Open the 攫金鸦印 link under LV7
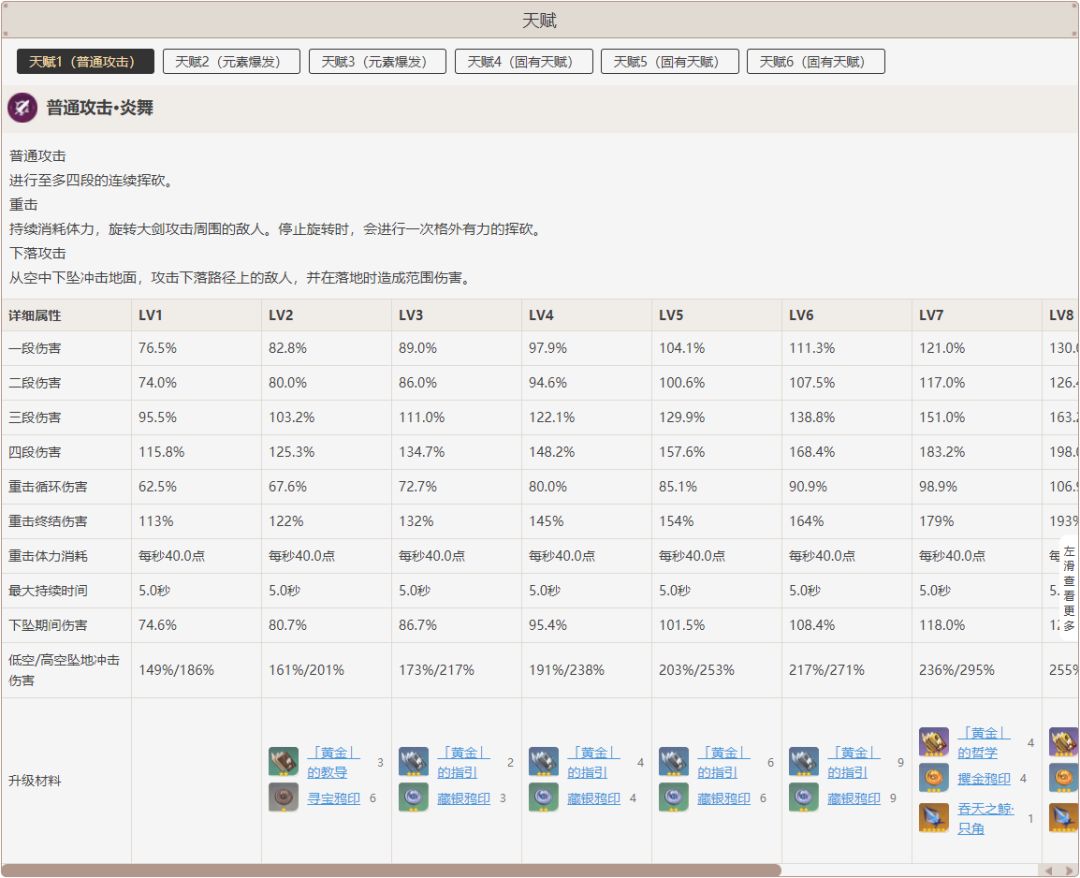Viewport: 1080px width, 878px height. (984, 779)
